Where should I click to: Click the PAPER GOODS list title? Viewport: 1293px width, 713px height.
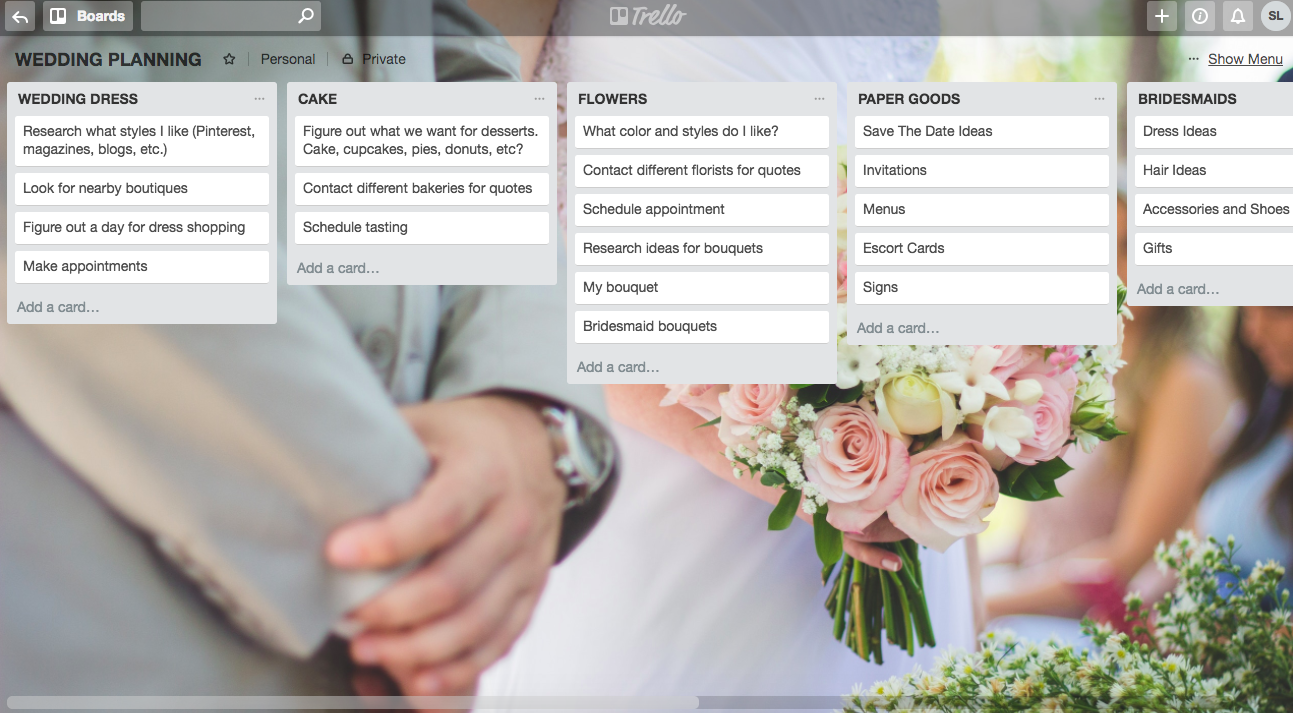[x=909, y=99]
